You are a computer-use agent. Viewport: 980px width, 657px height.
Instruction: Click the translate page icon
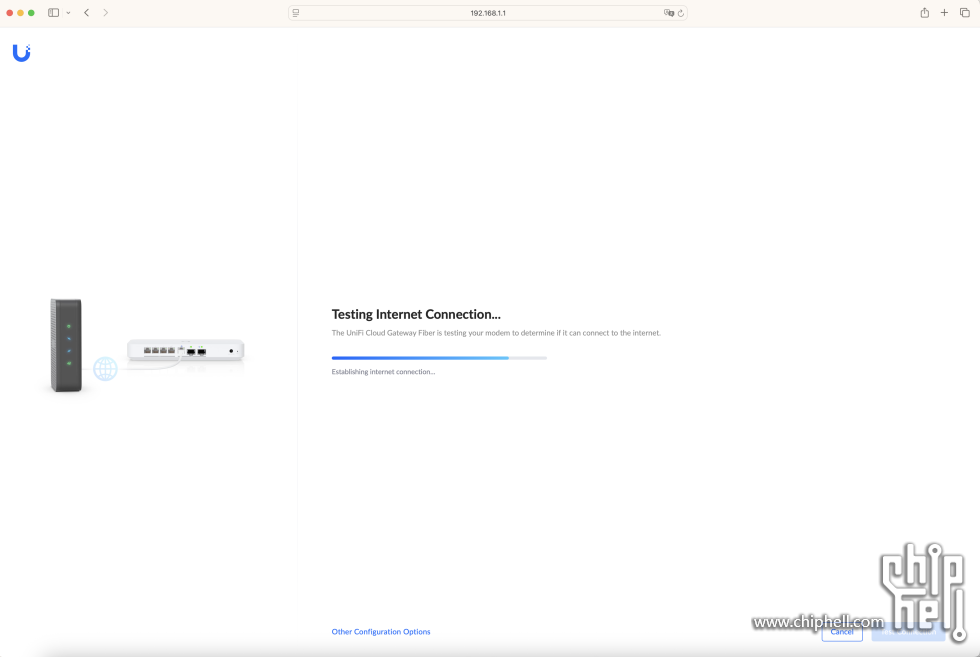pos(669,13)
